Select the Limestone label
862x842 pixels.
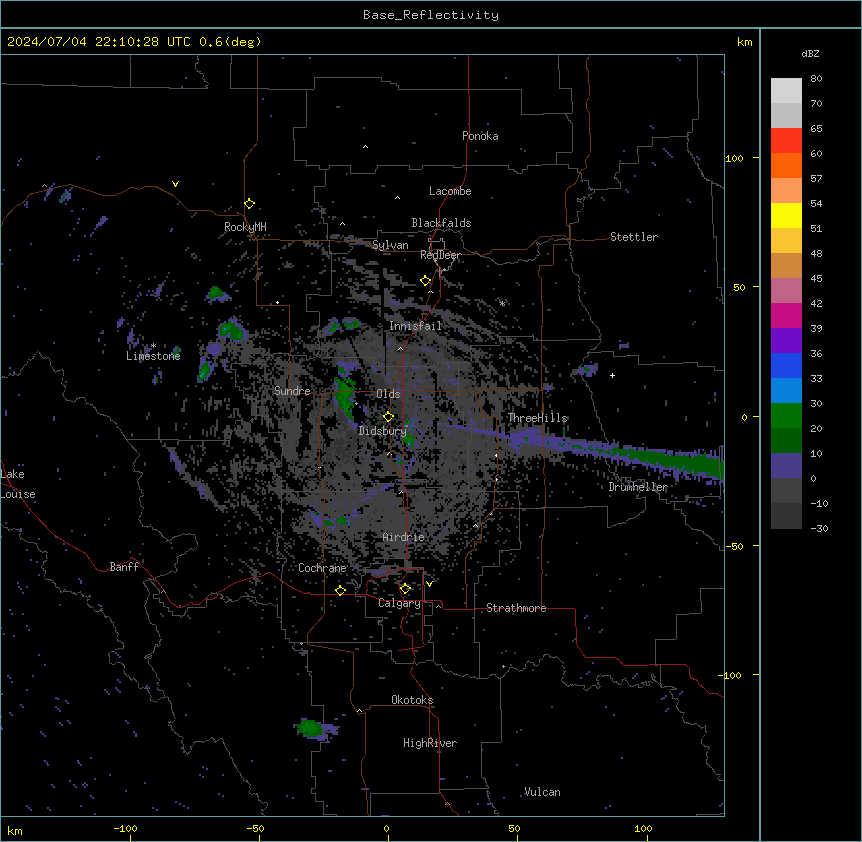click(x=153, y=356)
